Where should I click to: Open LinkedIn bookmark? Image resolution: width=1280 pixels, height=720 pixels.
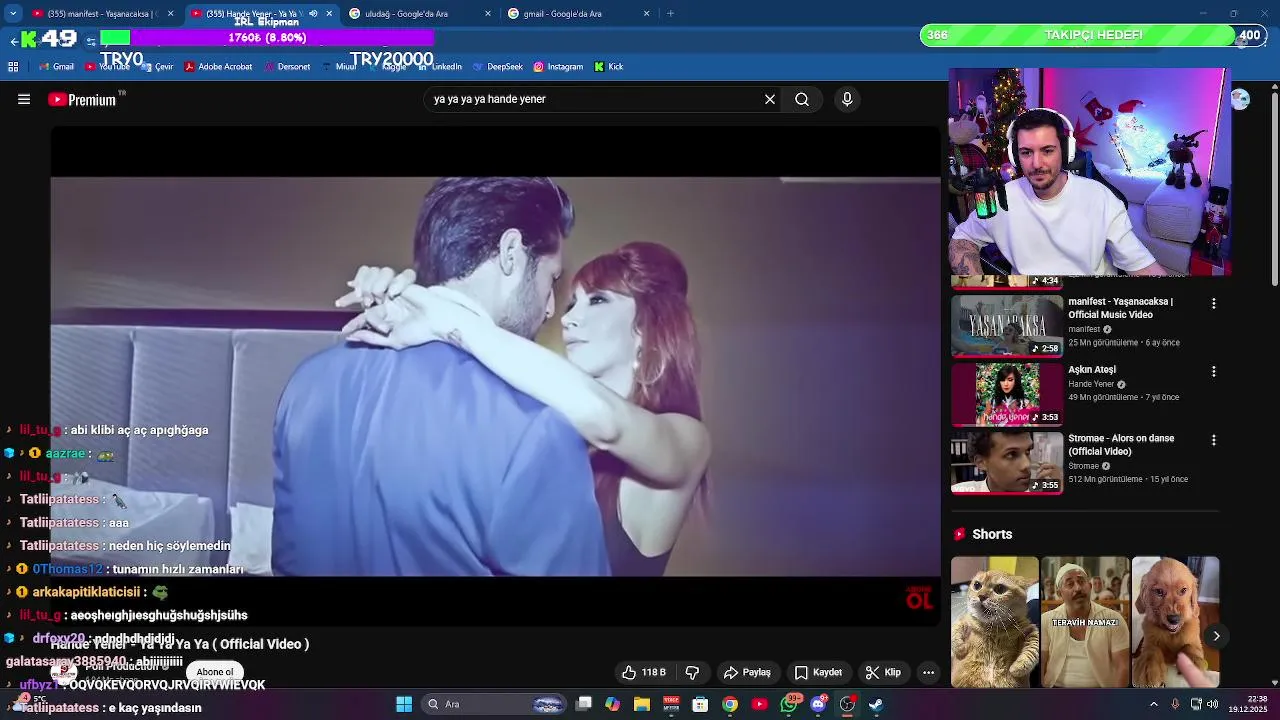[x=439, y=67]
